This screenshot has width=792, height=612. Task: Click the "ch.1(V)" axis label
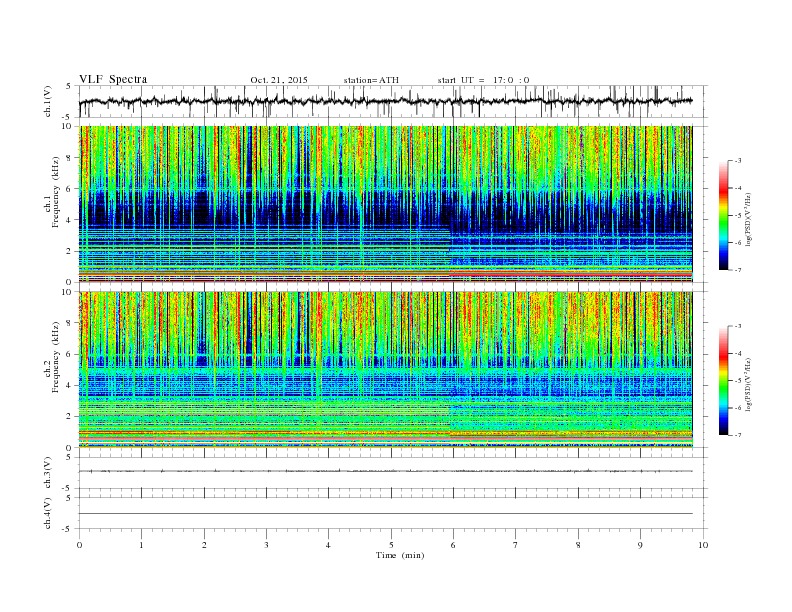coord(48,101)
